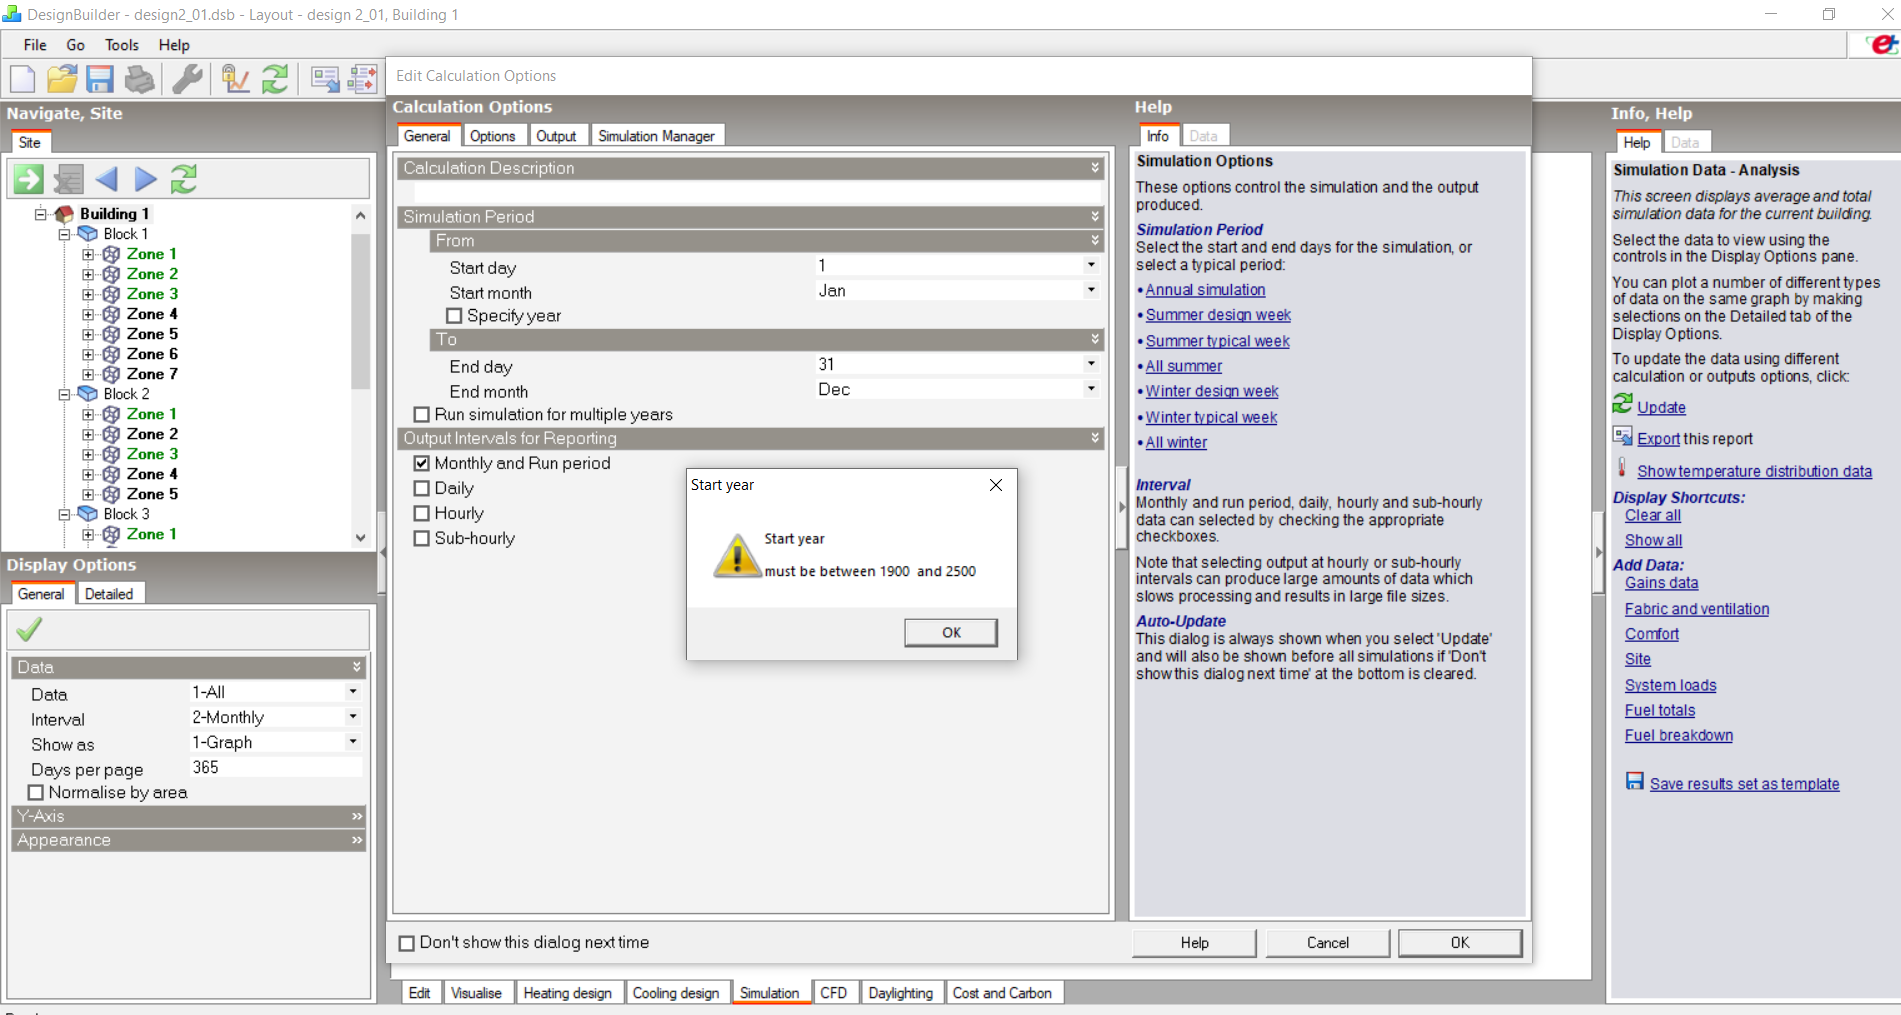
Task: Click the navigator tree vertical scrollbar
Action: coord(360,312)
